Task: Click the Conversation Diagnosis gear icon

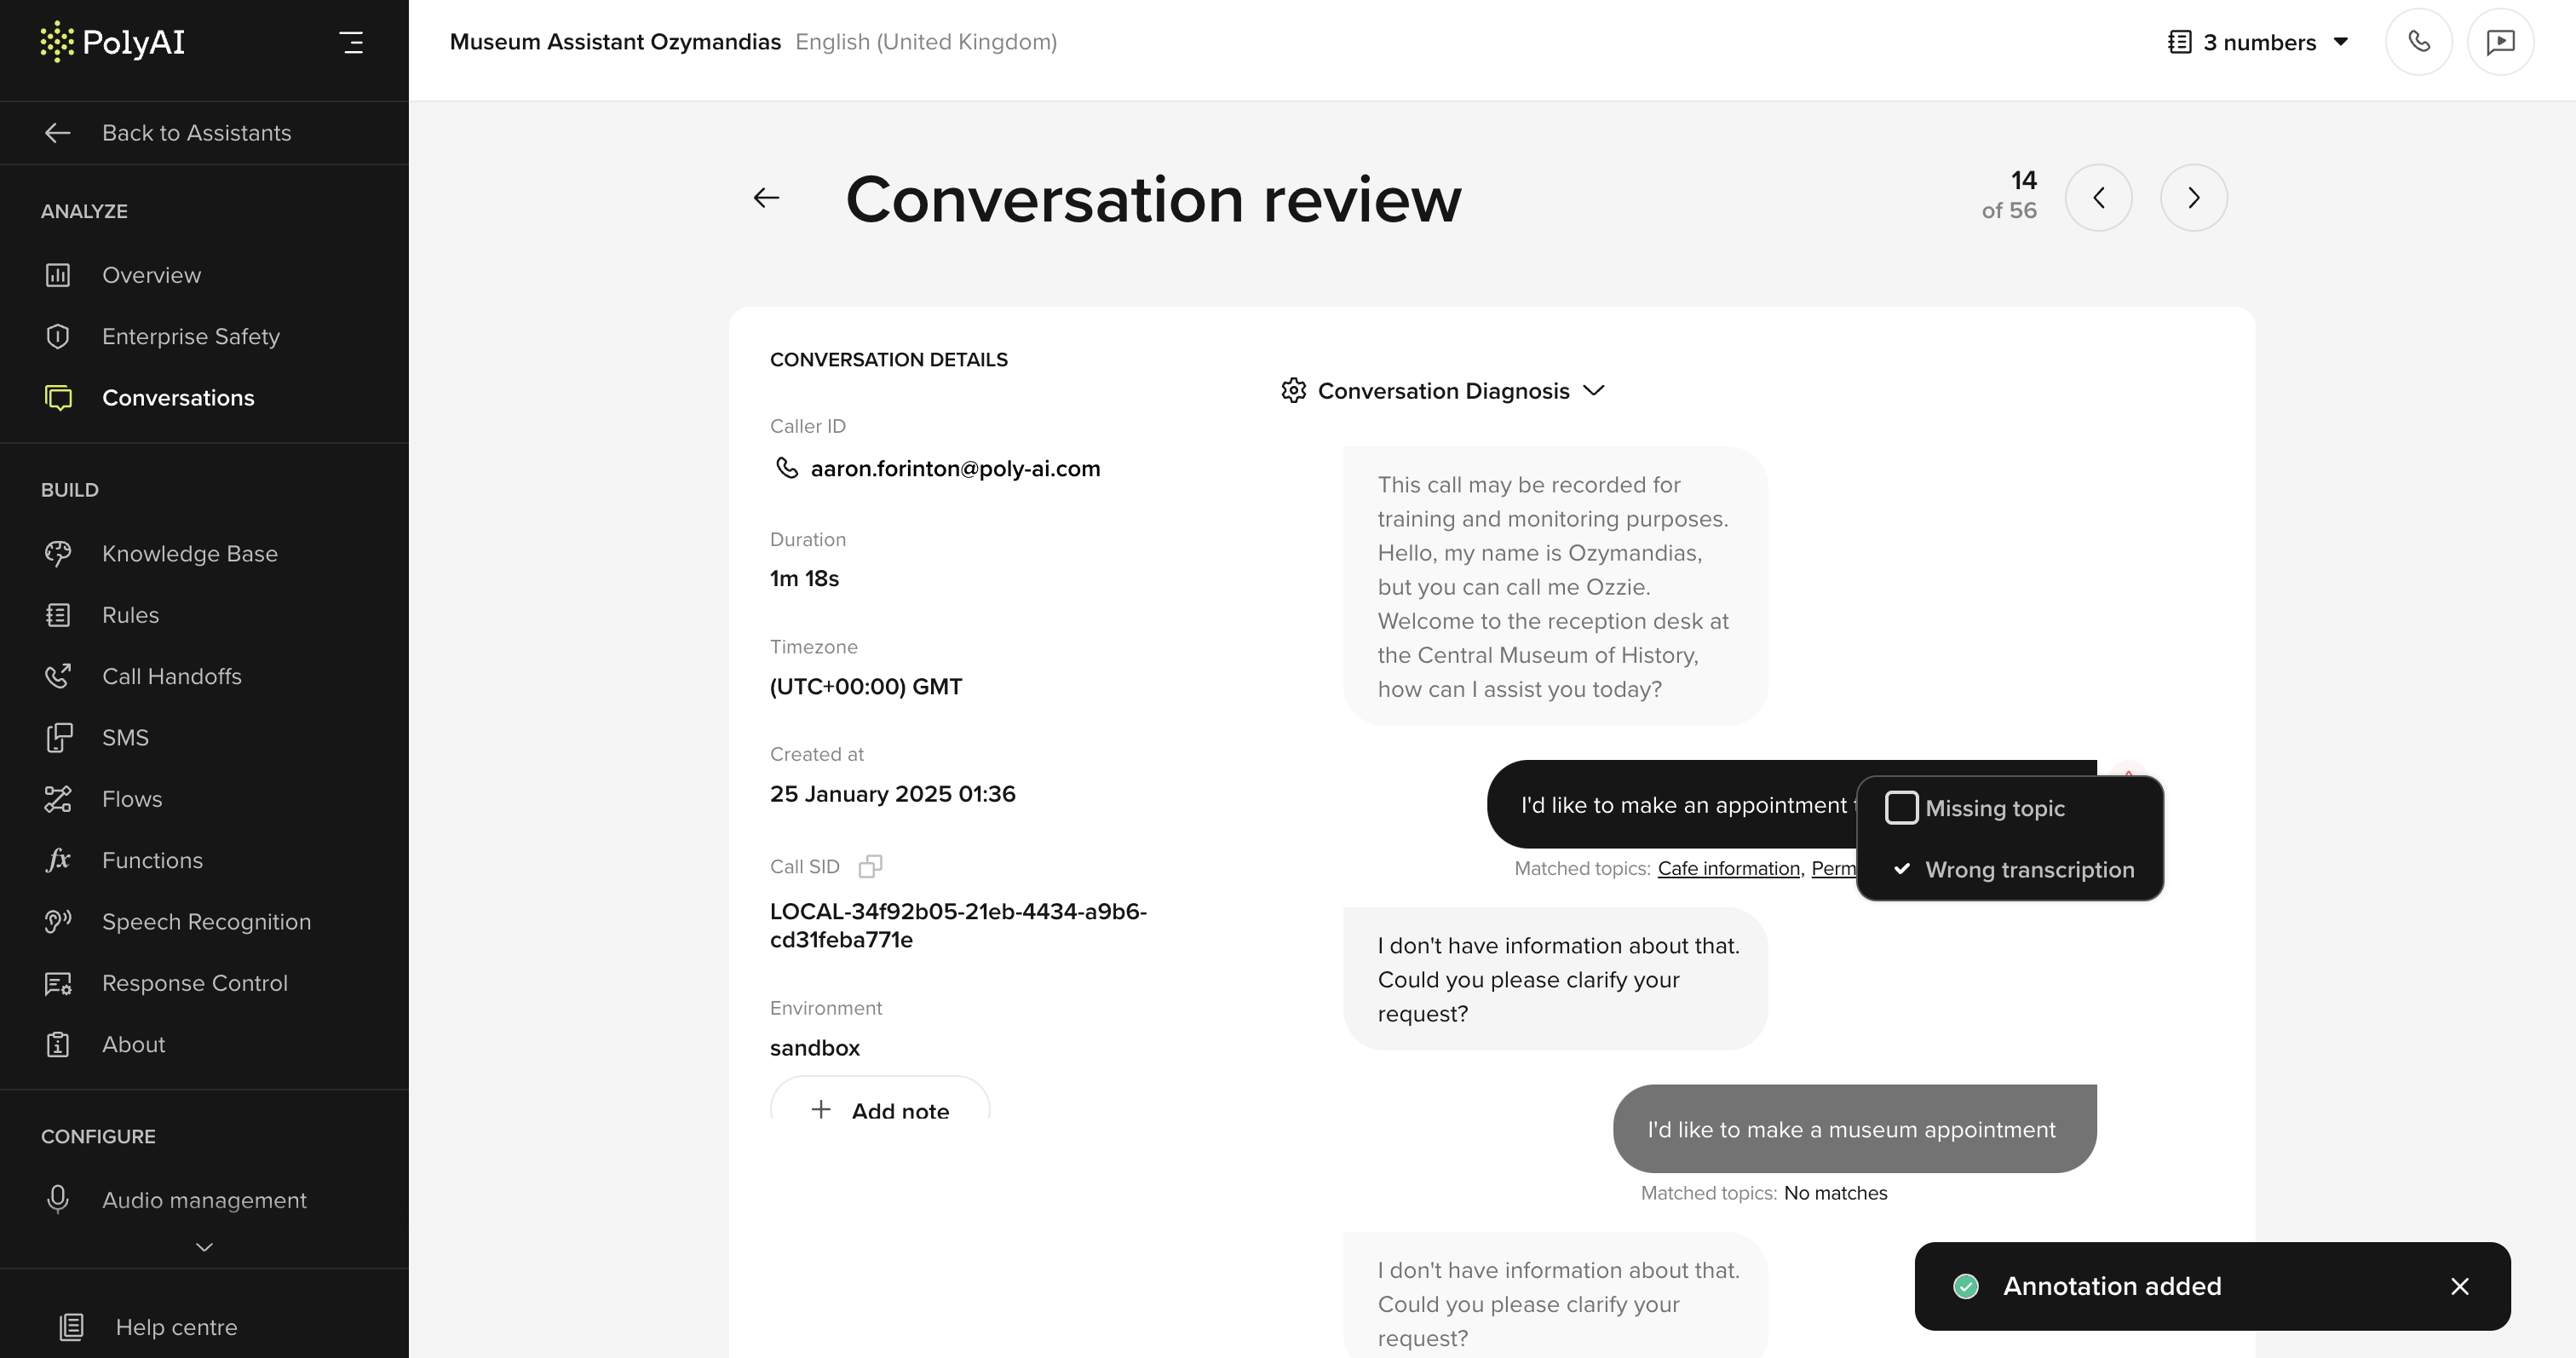Action: pos(1294,390)
